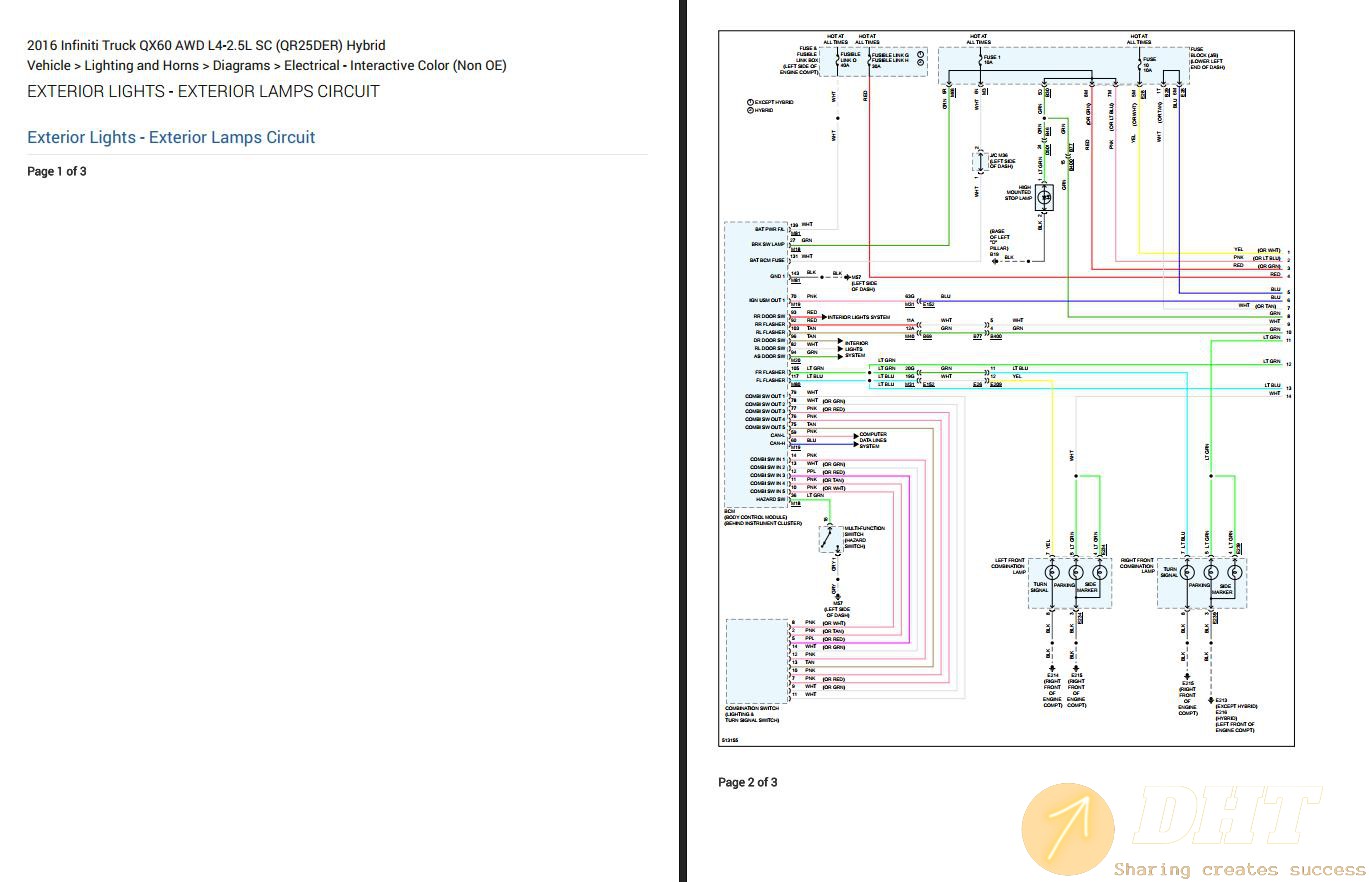Click the AS DOOR SW pin label
The height and width of the screenshot is (882, 1369).
pyautogui.click(x=770, y=356)
